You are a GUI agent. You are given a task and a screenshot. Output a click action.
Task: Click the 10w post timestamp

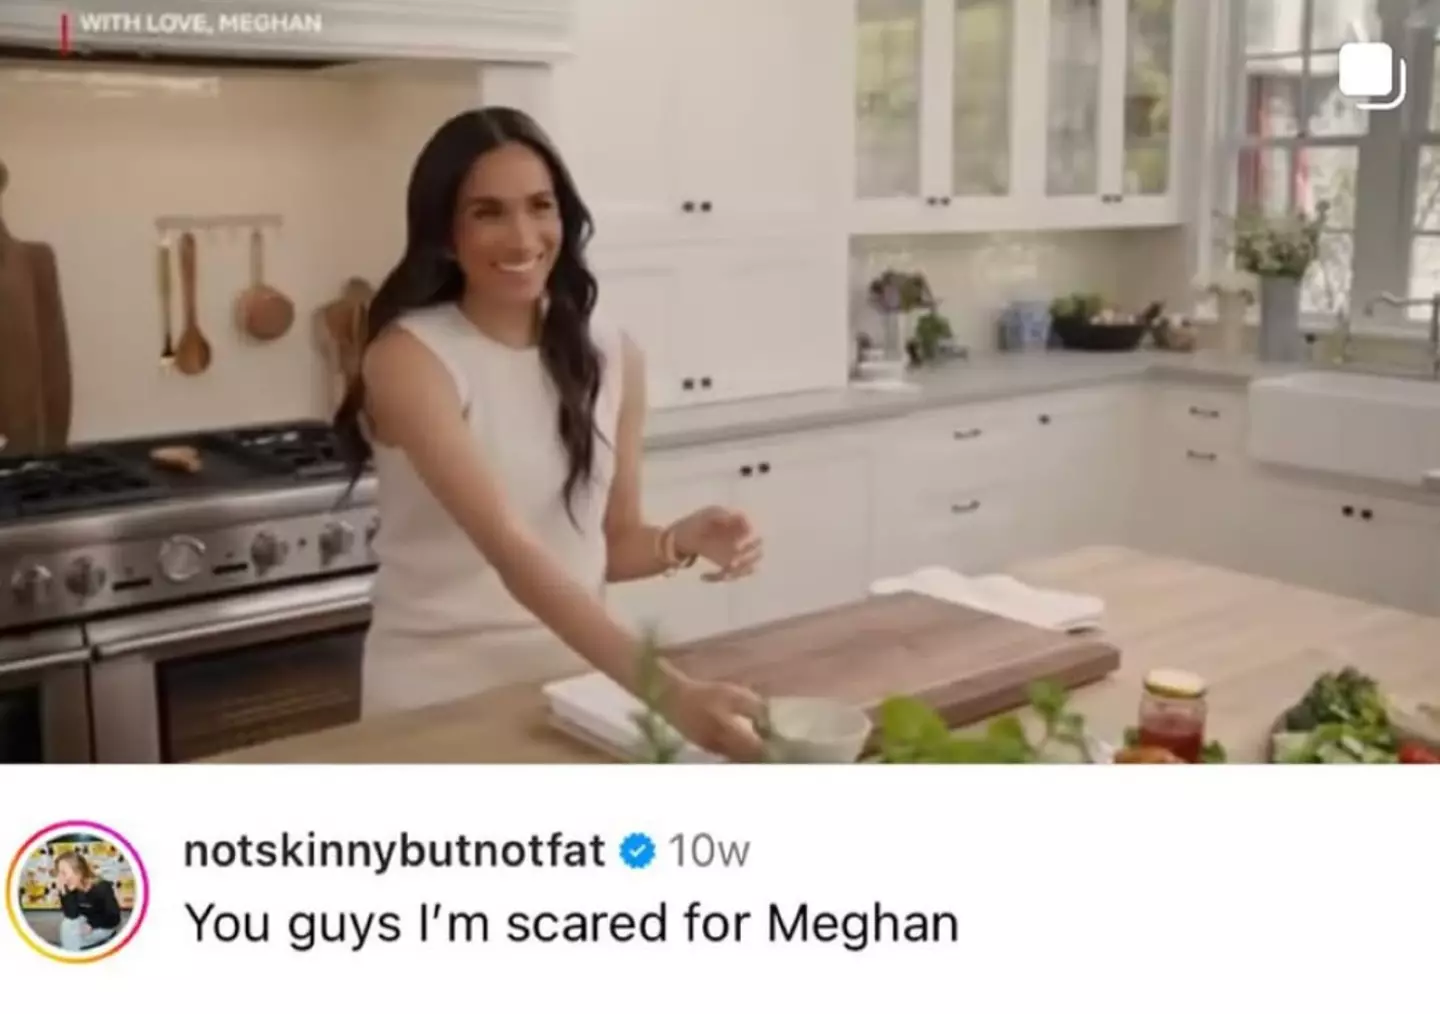pyautogui.click(x=708, y=851)
